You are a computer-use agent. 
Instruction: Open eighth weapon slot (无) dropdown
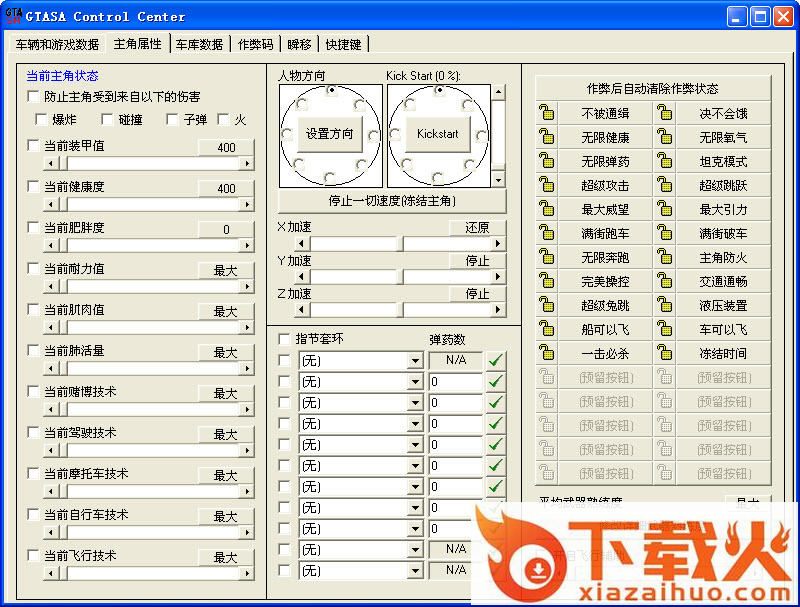[415, 508]
